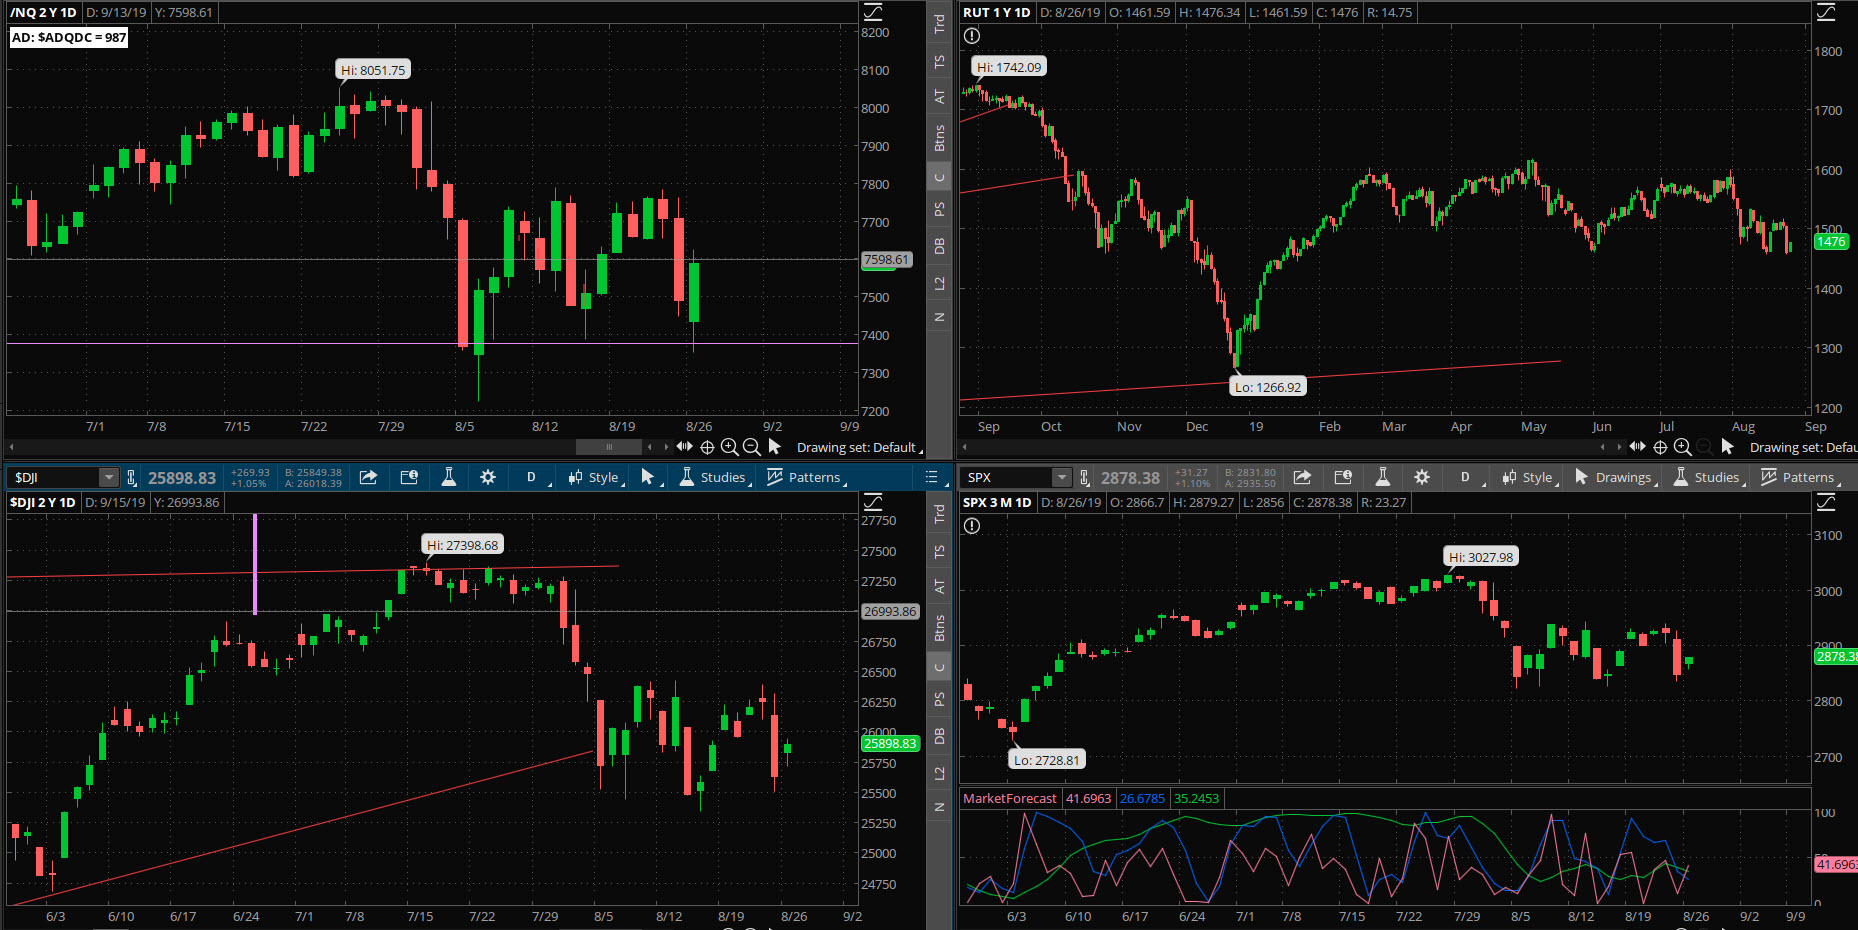Click chart mode icon atop /NQ chart

(x=873, y=12)
